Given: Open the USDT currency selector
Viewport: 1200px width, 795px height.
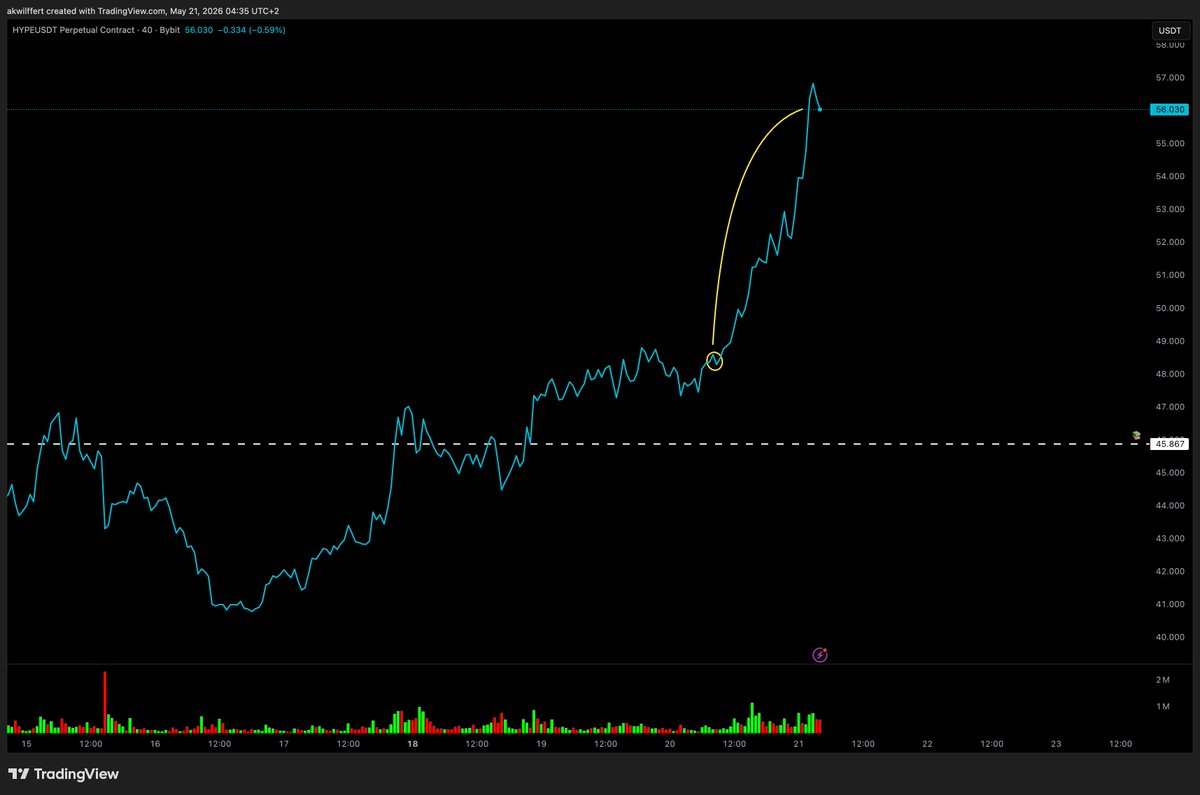Looking at the screenshot, I should (x=1168, y=31).
